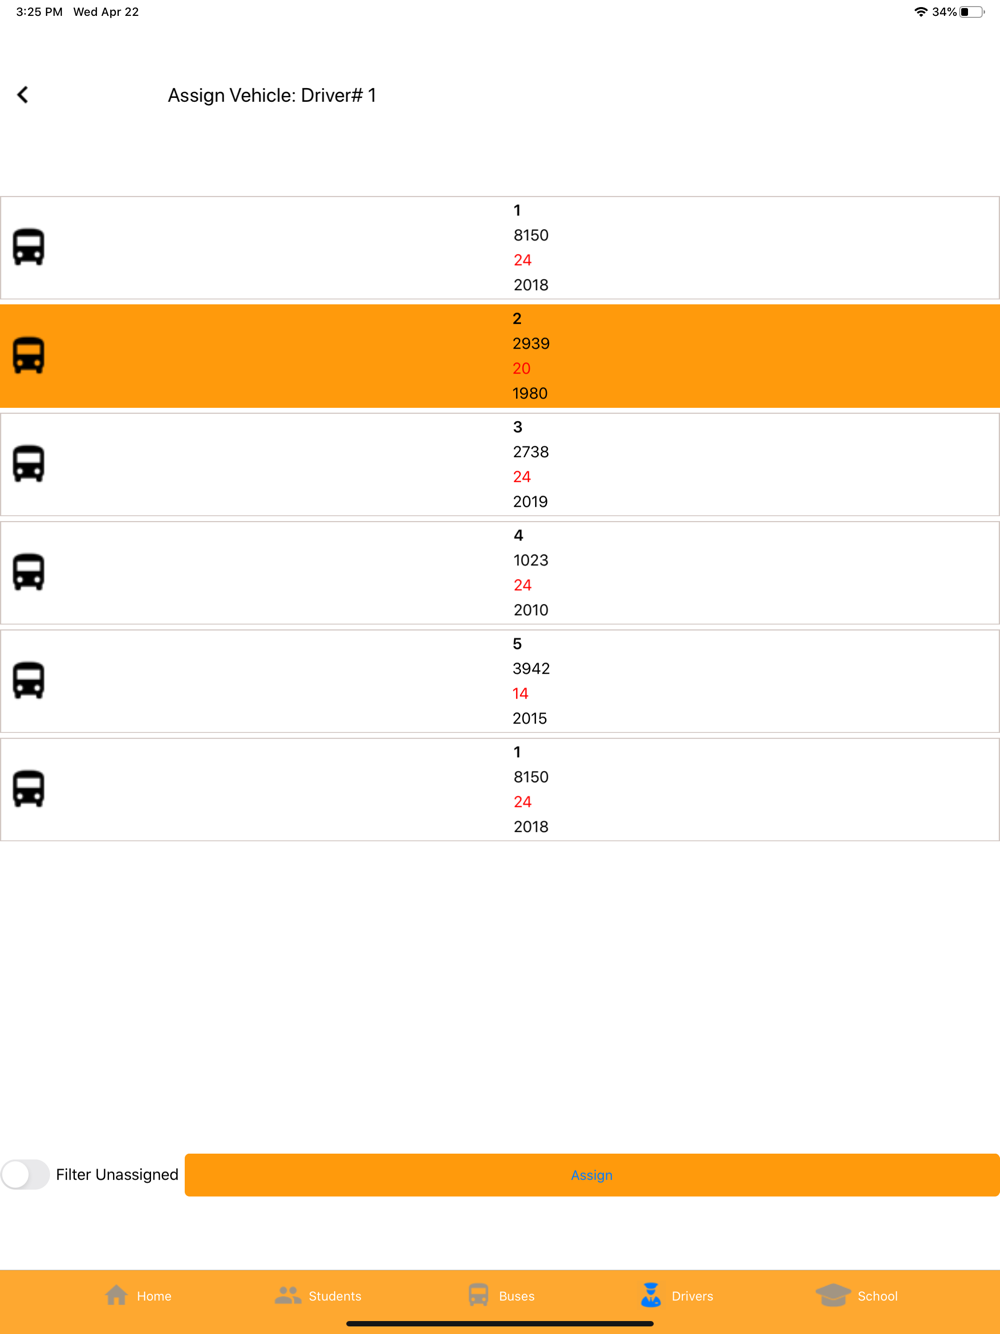This screenshot has width=1000, height=1334.
Task: Check the battery indicator in status bar
Action: click(x=971, y=12)
